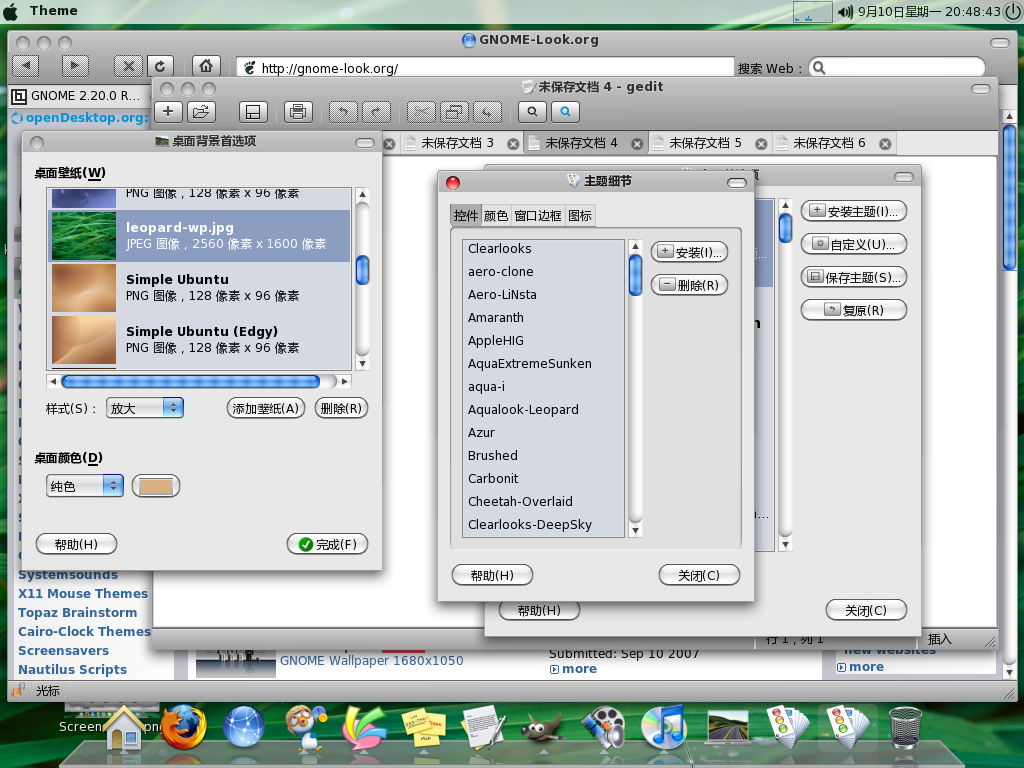Click the browser URL address field
The height and width of the screenshot is (768, 1024).
tap(485, 68)
